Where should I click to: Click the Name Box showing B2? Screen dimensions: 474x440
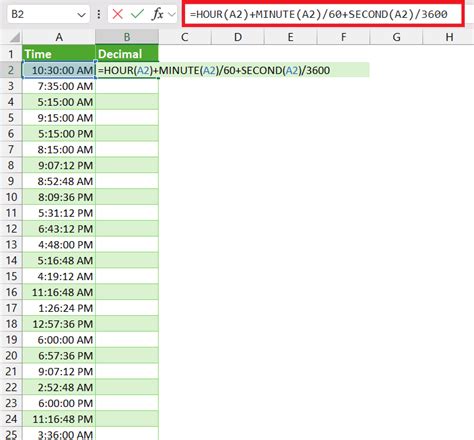48,14
